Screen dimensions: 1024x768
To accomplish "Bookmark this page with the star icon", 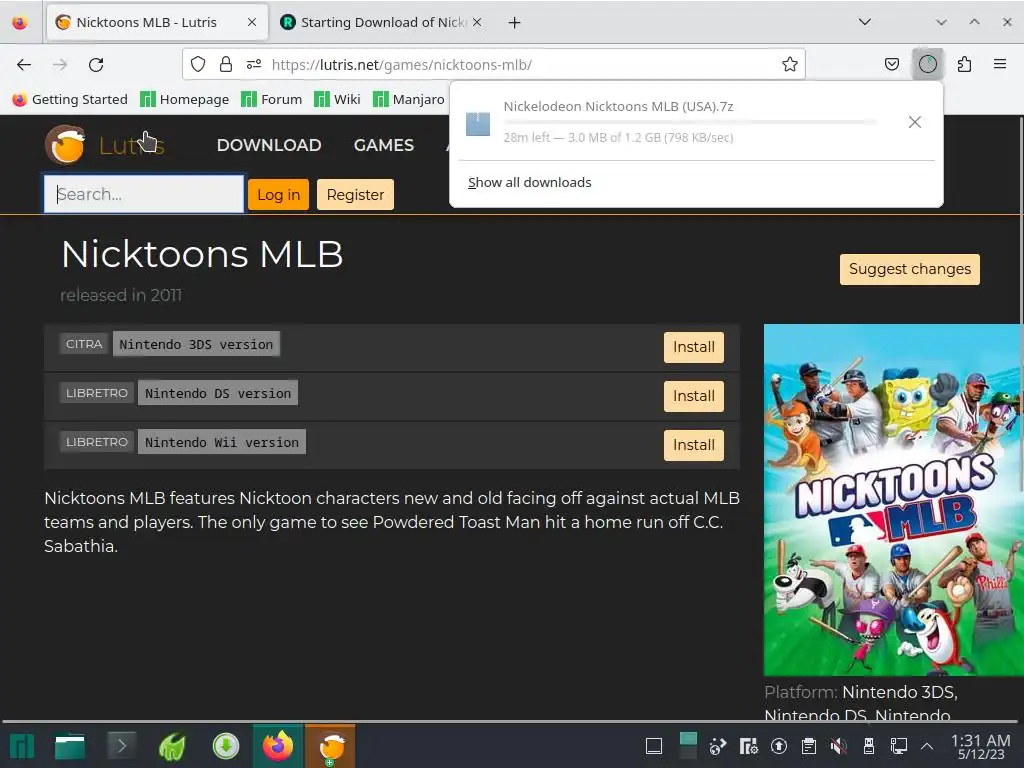I will [x=790, y=64].
